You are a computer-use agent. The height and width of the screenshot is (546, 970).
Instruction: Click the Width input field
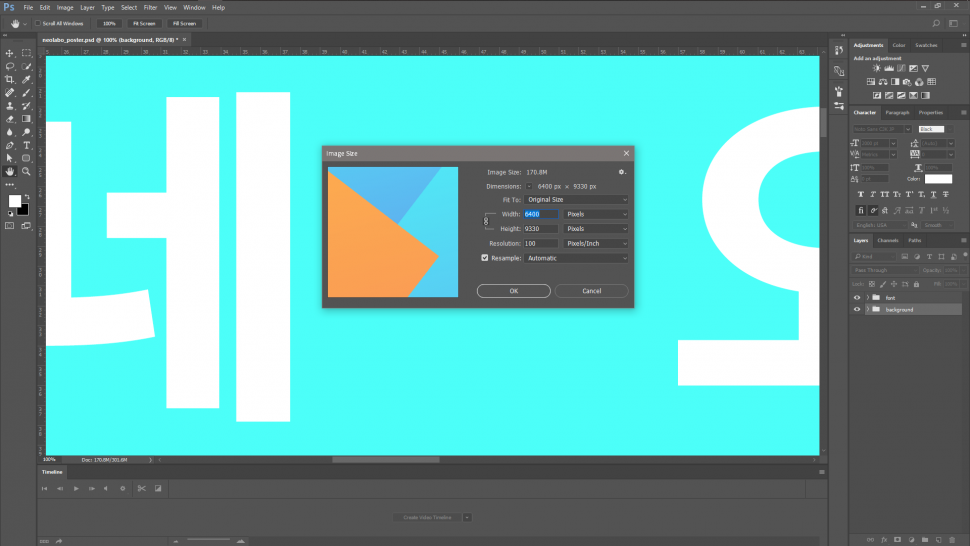pyautogui.click(x=541, y=214)
